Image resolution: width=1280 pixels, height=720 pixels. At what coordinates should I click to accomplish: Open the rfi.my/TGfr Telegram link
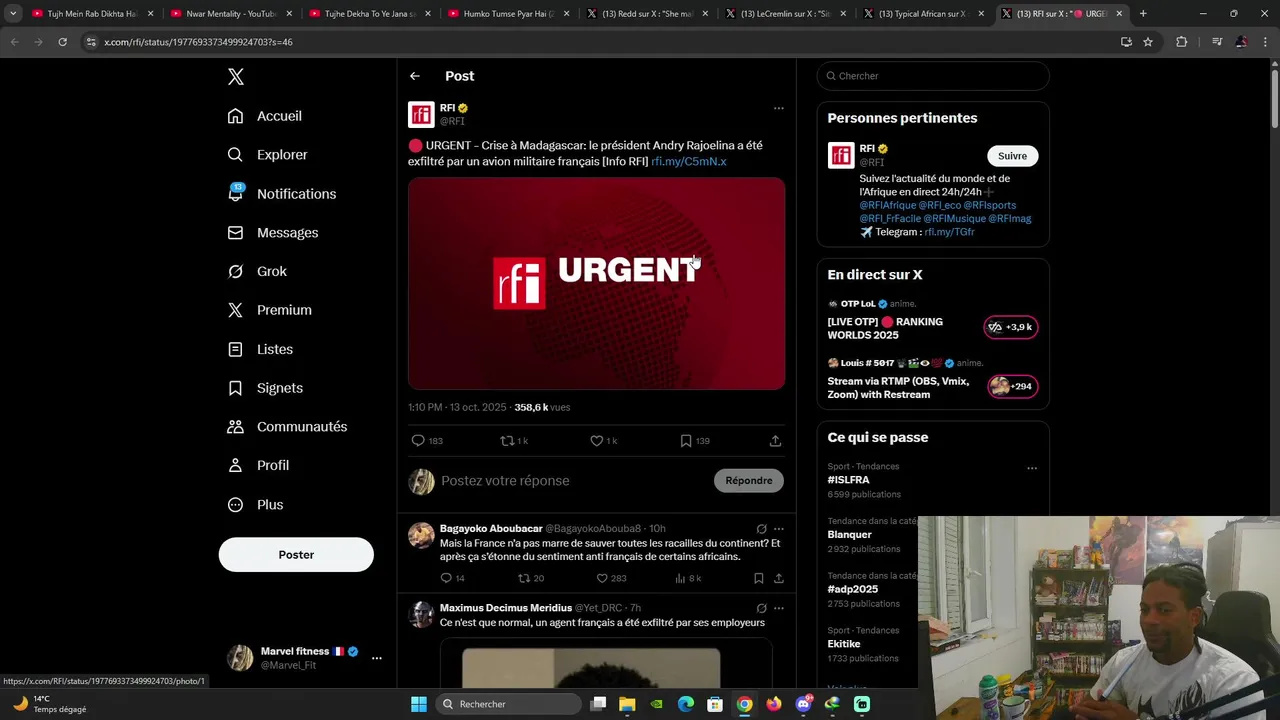[x=949, y=232]
